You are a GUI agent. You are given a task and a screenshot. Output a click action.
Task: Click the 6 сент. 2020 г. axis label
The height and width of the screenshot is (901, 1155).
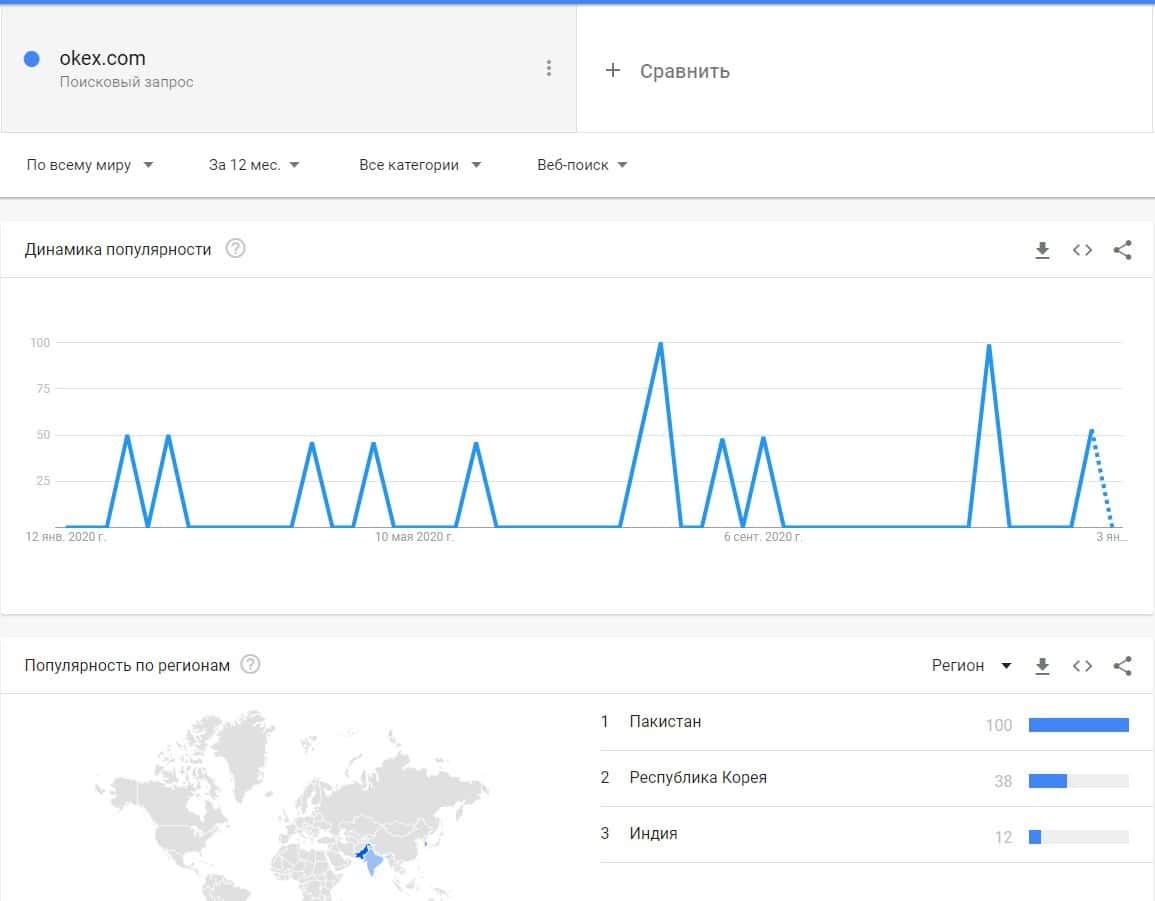(763, 537)
